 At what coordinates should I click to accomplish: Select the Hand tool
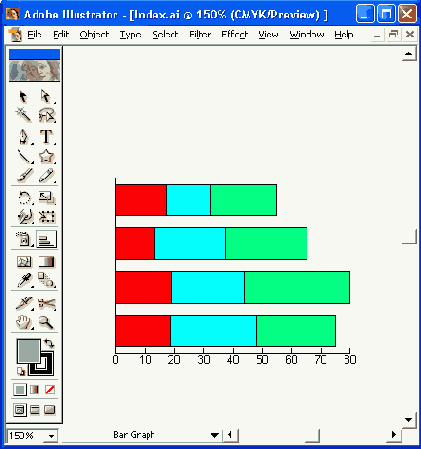(x=24, y=322)
